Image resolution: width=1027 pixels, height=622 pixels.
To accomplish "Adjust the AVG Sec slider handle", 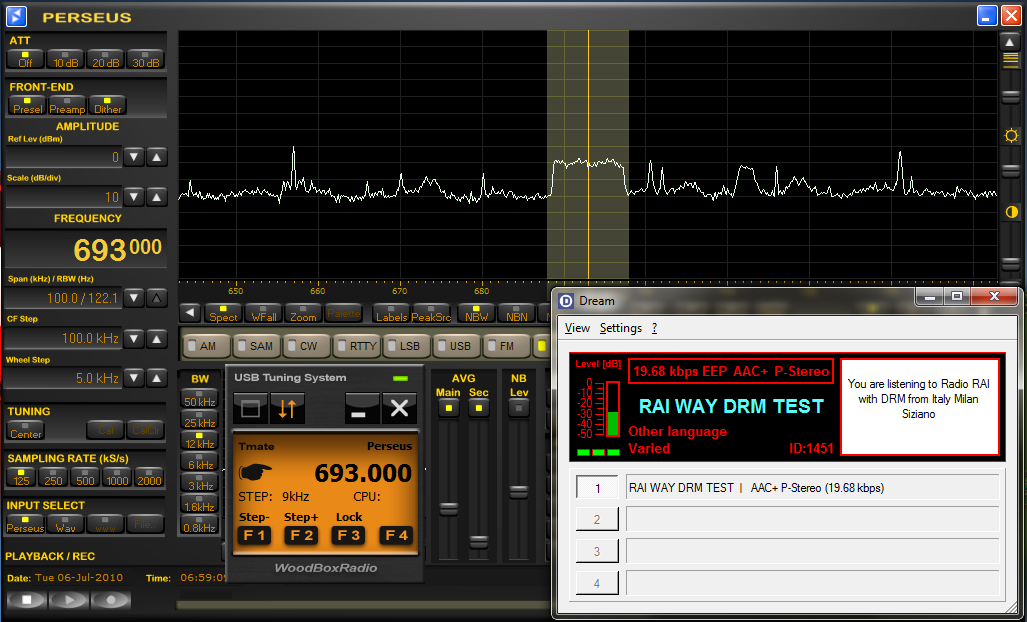I will pos(479,541).
